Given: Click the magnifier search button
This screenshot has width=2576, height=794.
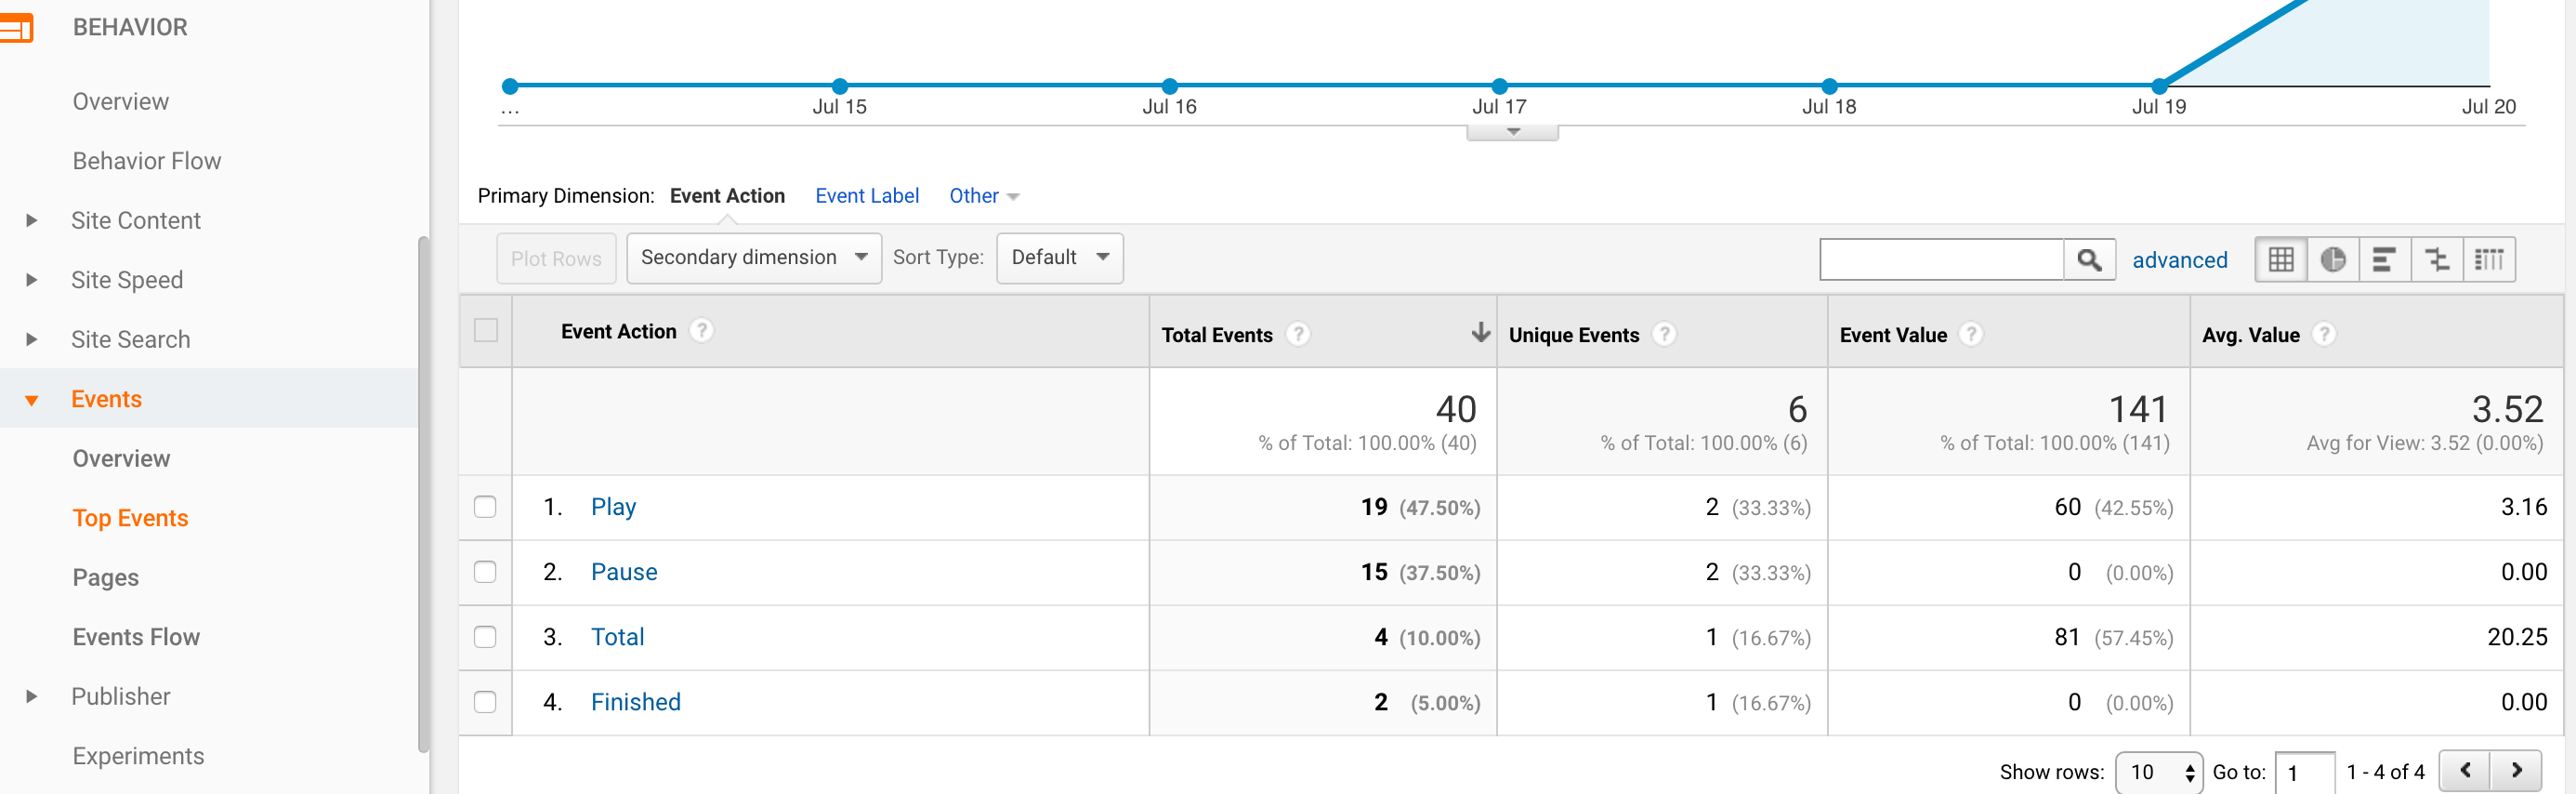Looking at the screenshot, I should pos(2089,260).
